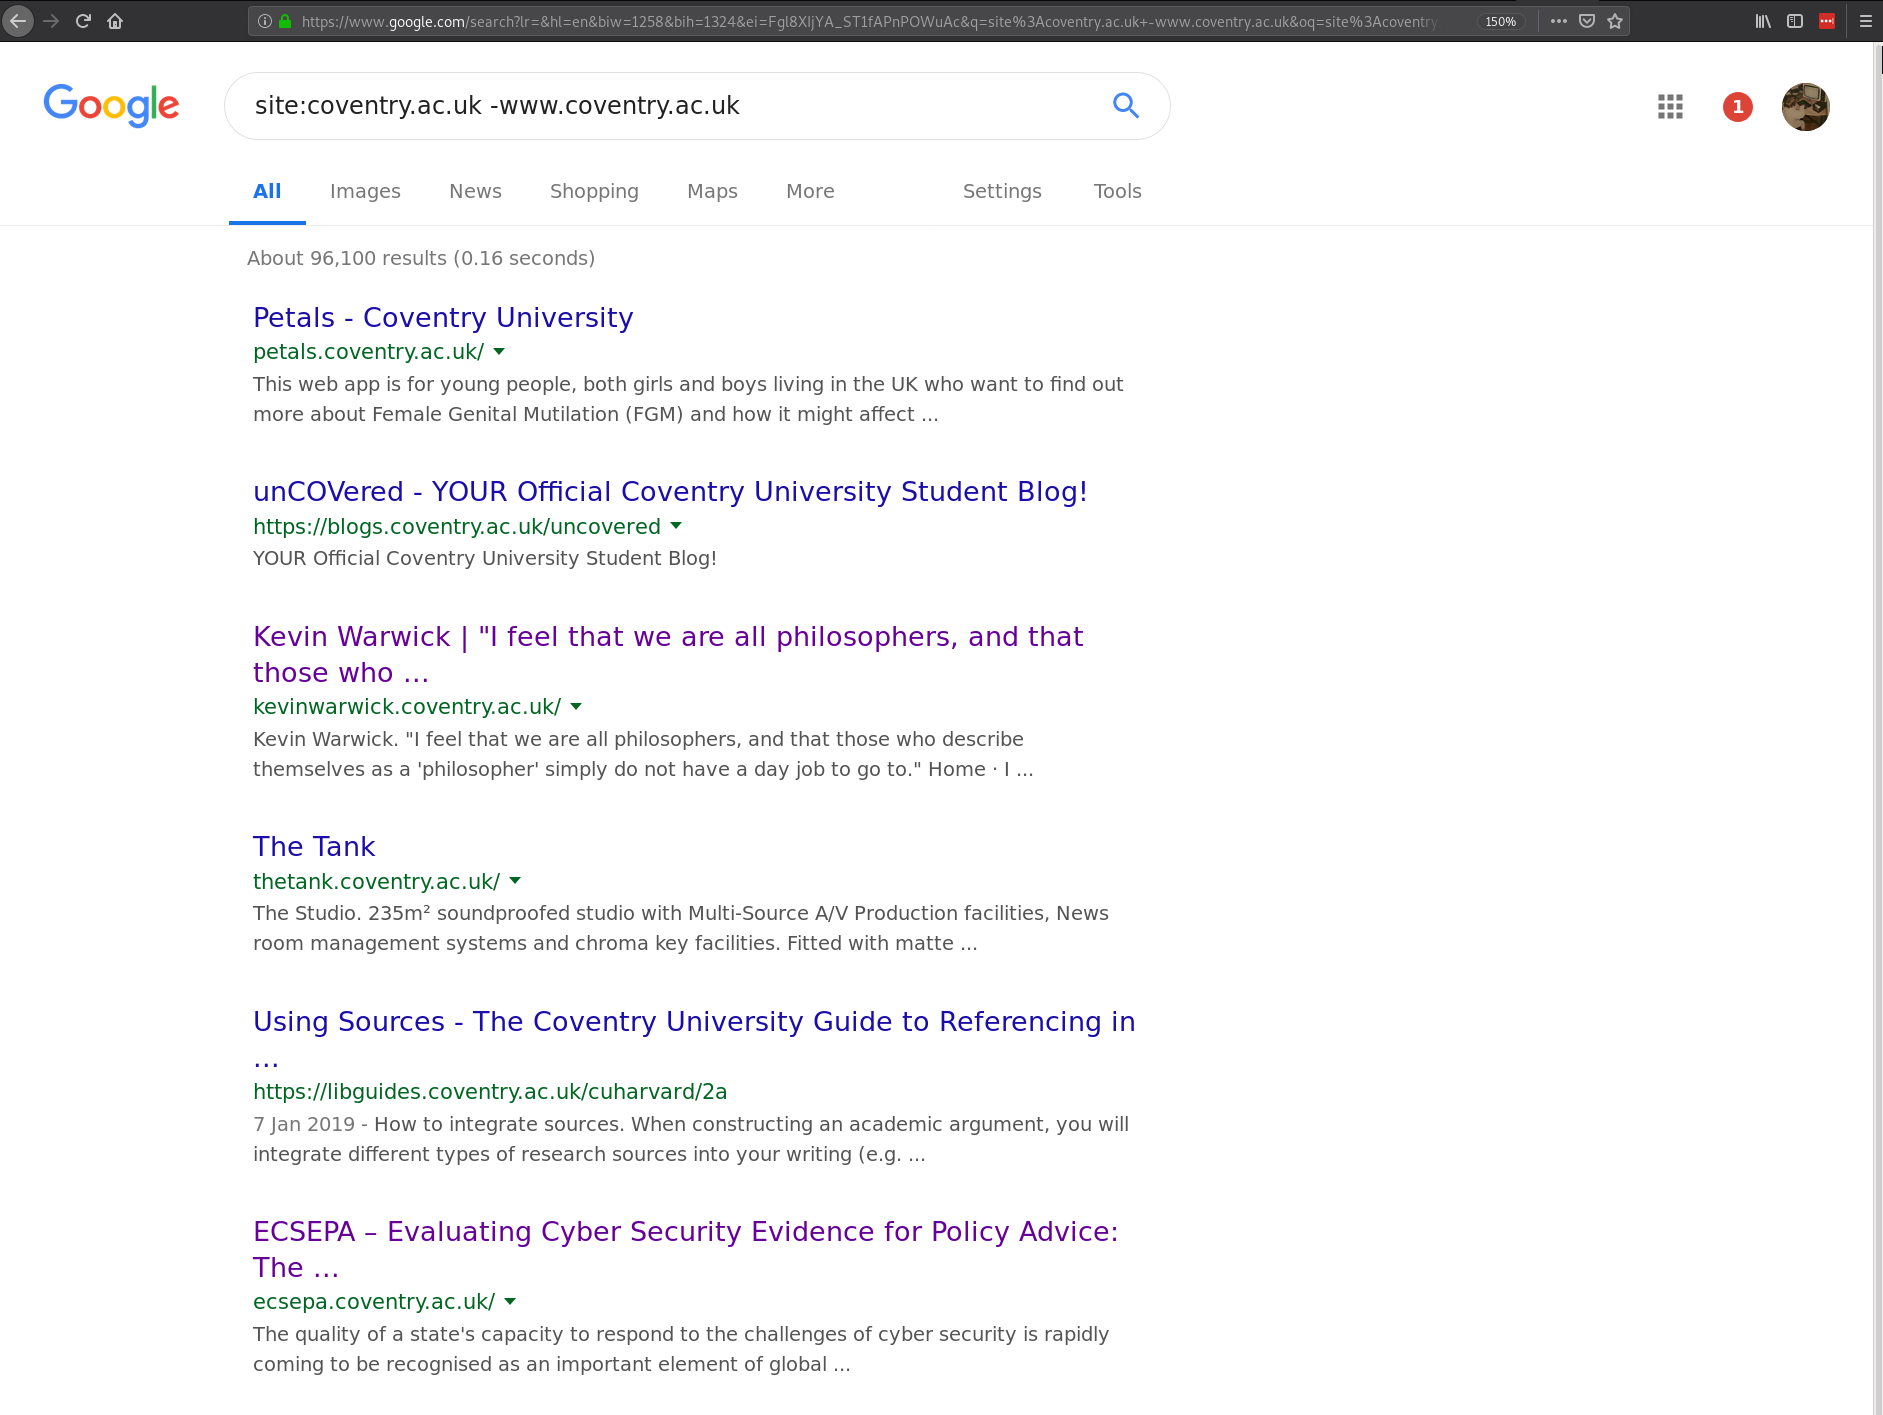
Task: Click the vertical page scrollbar
Action: click(x=1877, y=728)
